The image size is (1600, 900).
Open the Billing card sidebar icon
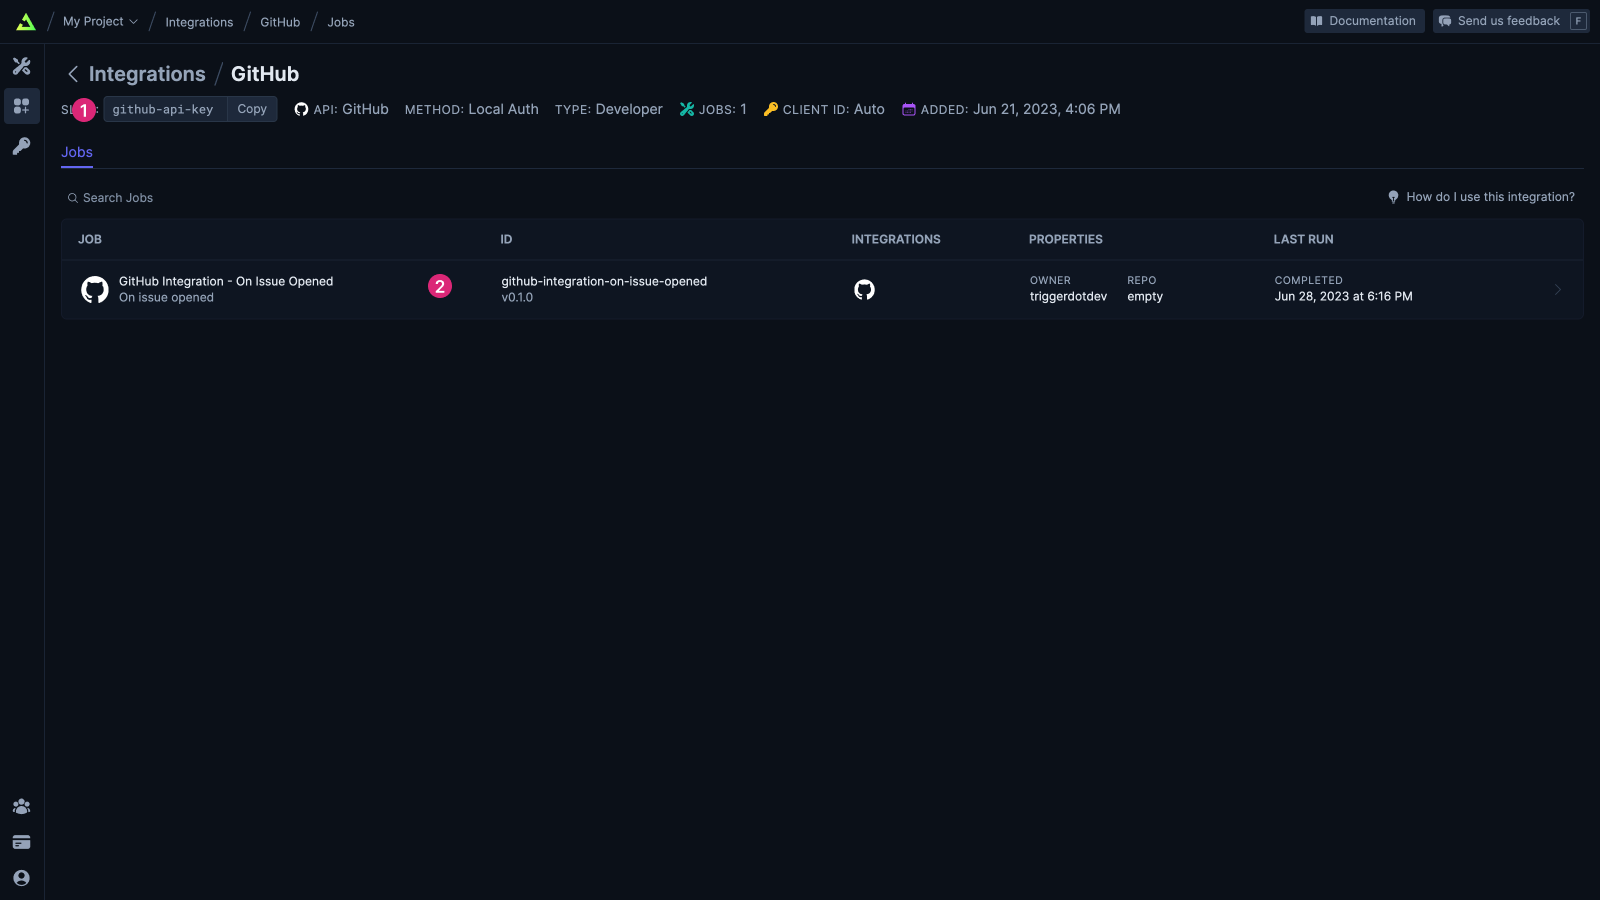click(x=21, y=842)
